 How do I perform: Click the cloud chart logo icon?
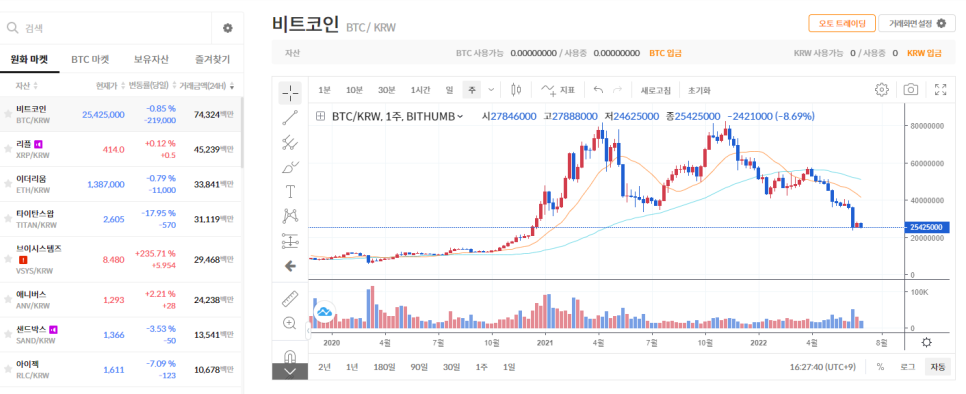(x=324, y=312)
